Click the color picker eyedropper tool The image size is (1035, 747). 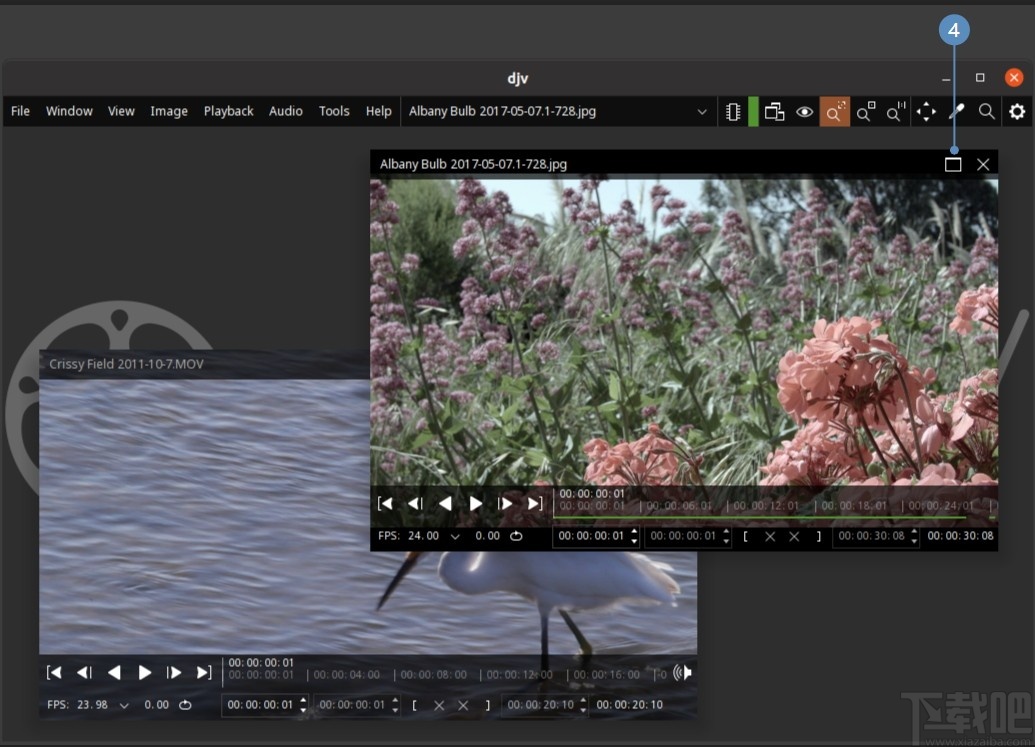click(x=956, y=112)
